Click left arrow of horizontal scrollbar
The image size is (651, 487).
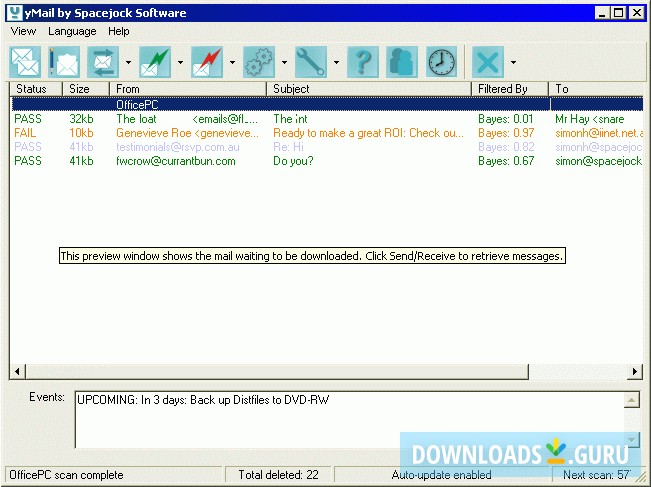[x=17, y=372]
